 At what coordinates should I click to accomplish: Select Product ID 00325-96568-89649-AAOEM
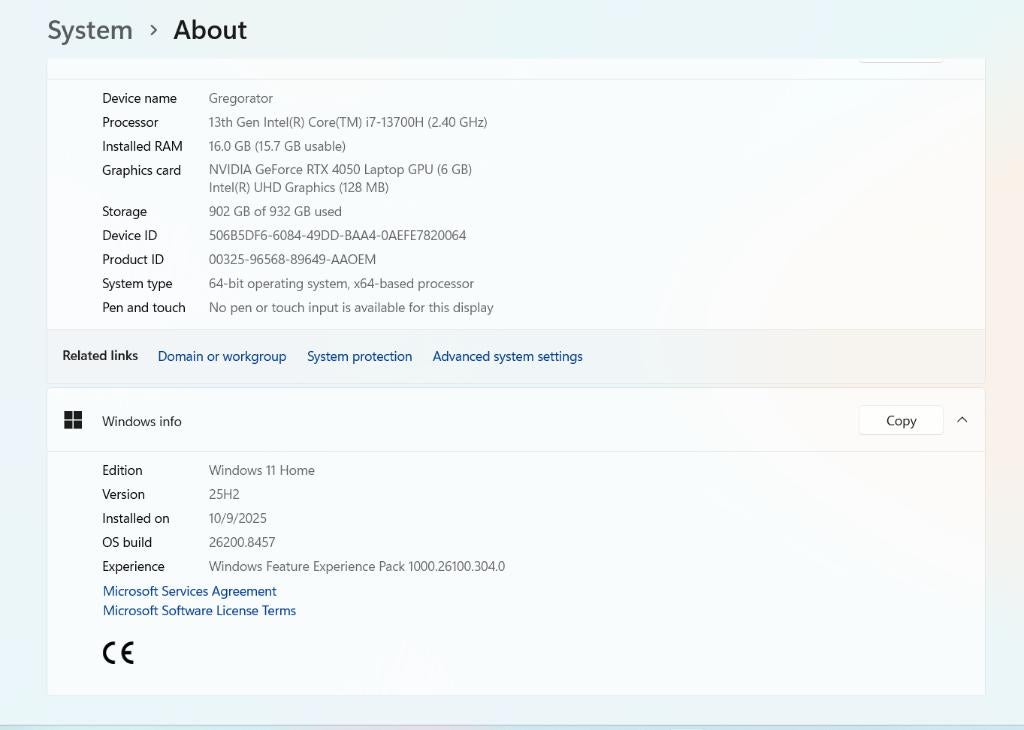click(292, 260)
